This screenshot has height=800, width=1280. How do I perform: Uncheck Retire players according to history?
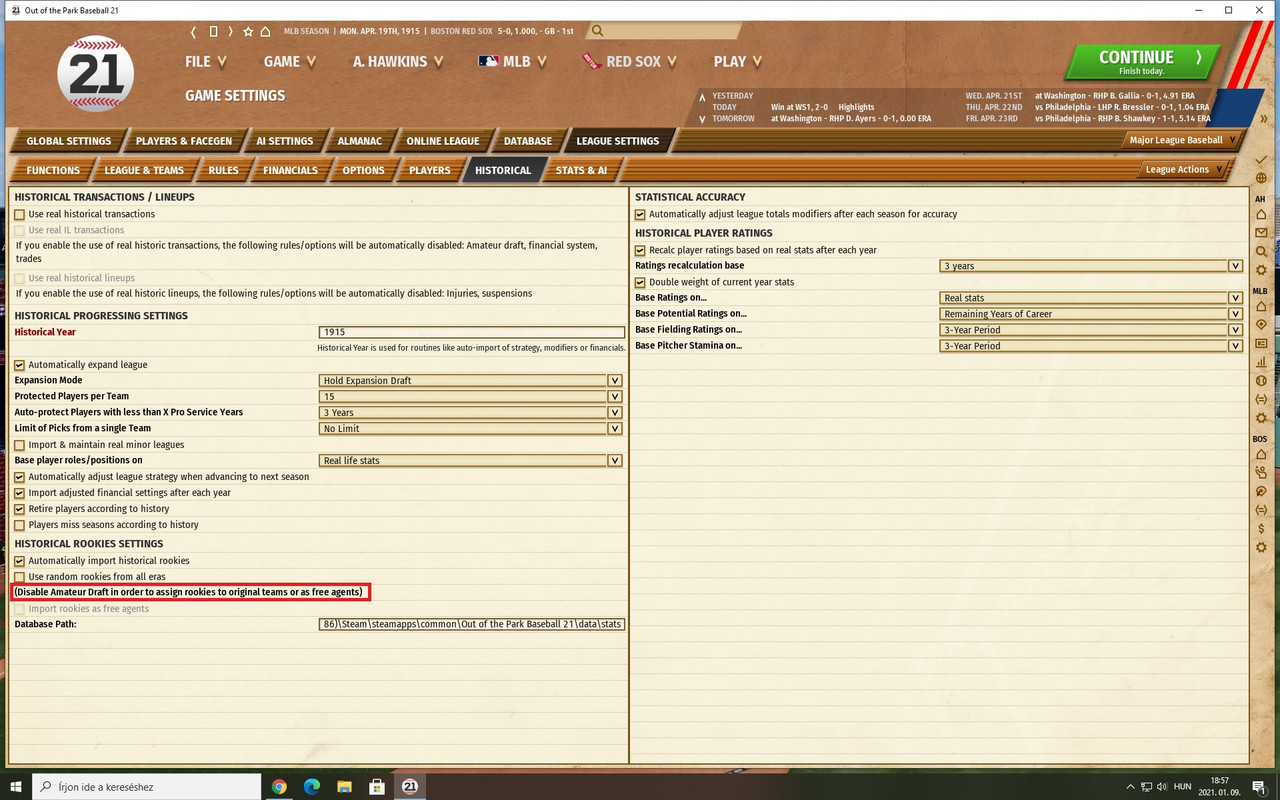[x=20, y=509]
